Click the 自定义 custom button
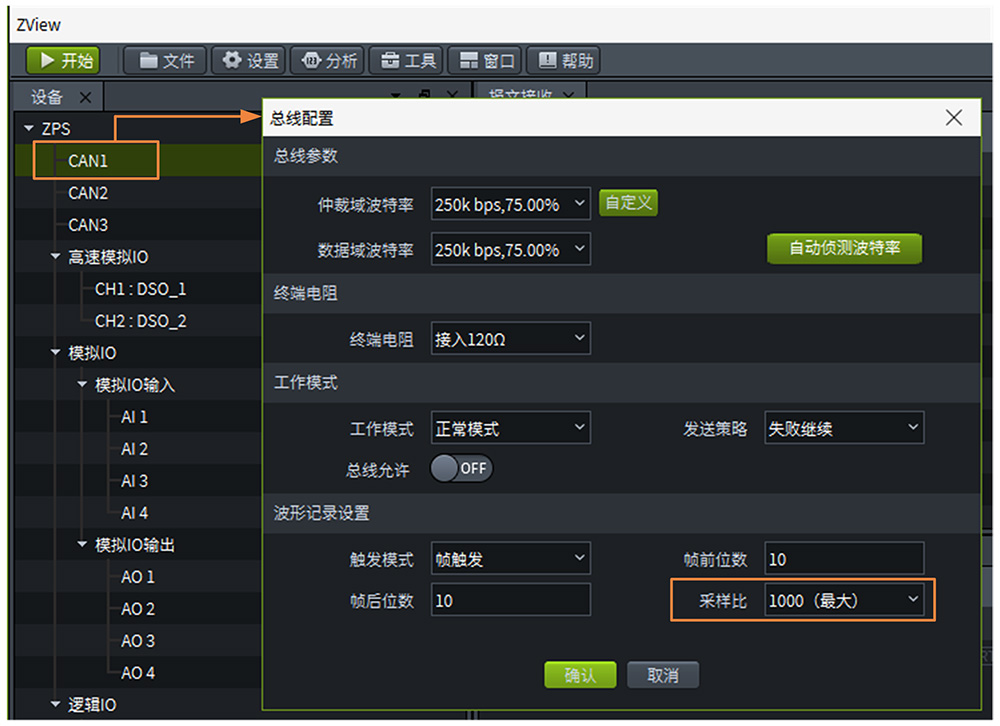 (x=628, y=202)
